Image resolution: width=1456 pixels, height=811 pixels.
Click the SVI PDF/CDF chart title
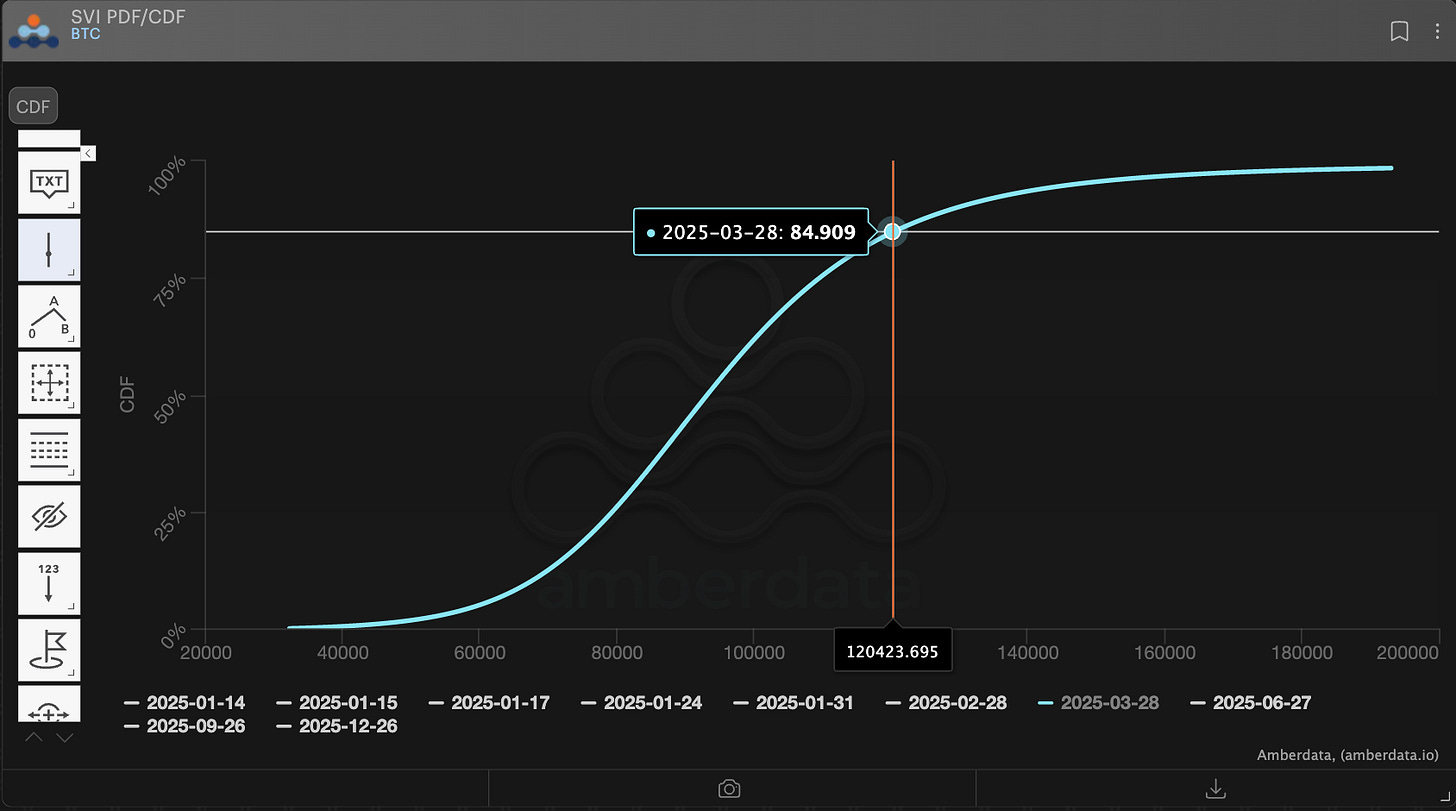(x=128, y=17)
